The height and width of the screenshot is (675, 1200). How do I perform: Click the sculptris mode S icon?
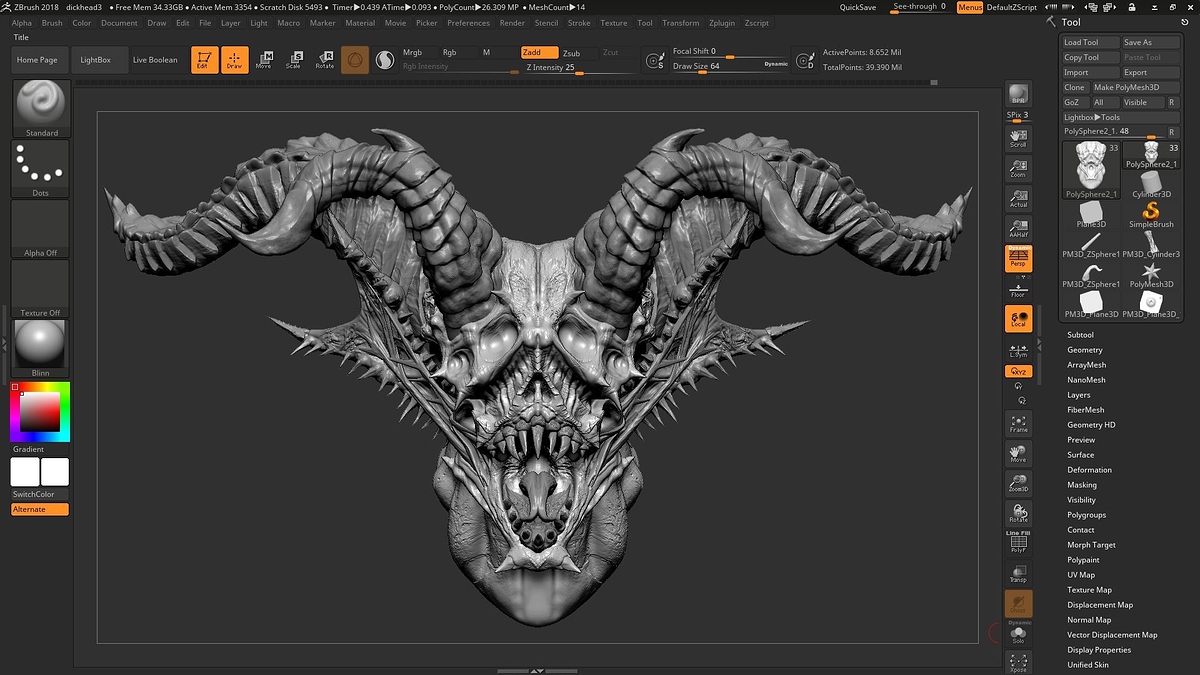point(384,60)
